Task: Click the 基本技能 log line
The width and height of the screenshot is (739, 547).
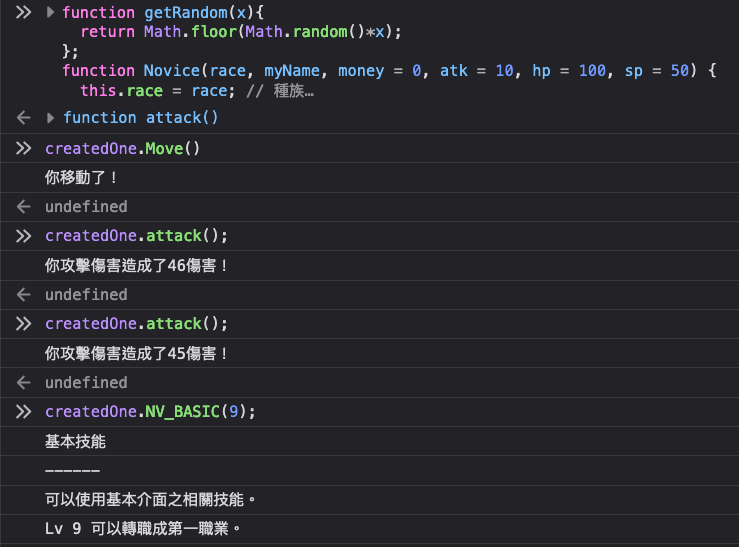Action: [75, 441]
